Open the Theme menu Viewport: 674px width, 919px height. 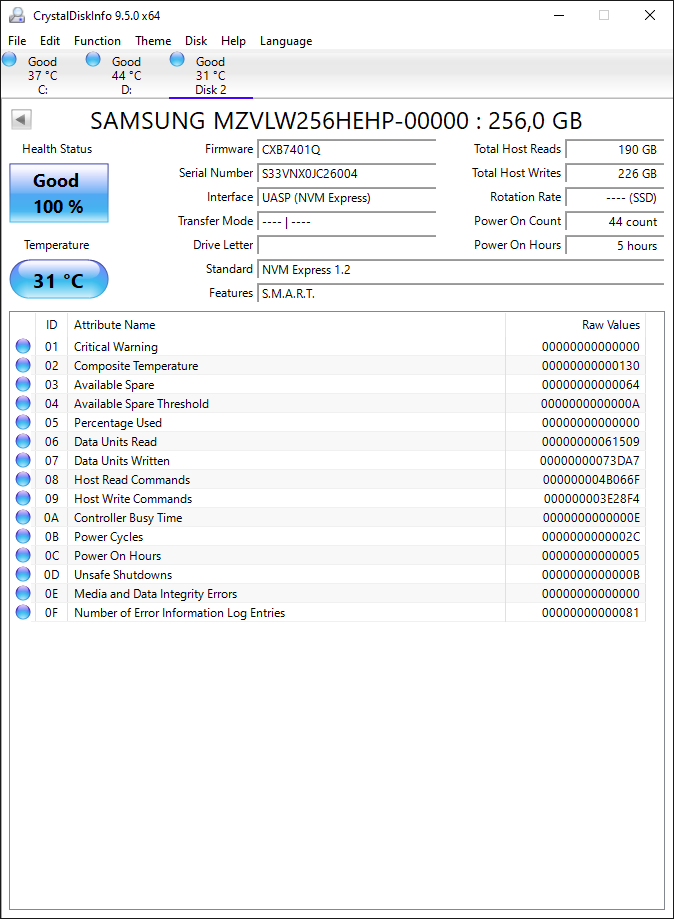click(153, 40)
